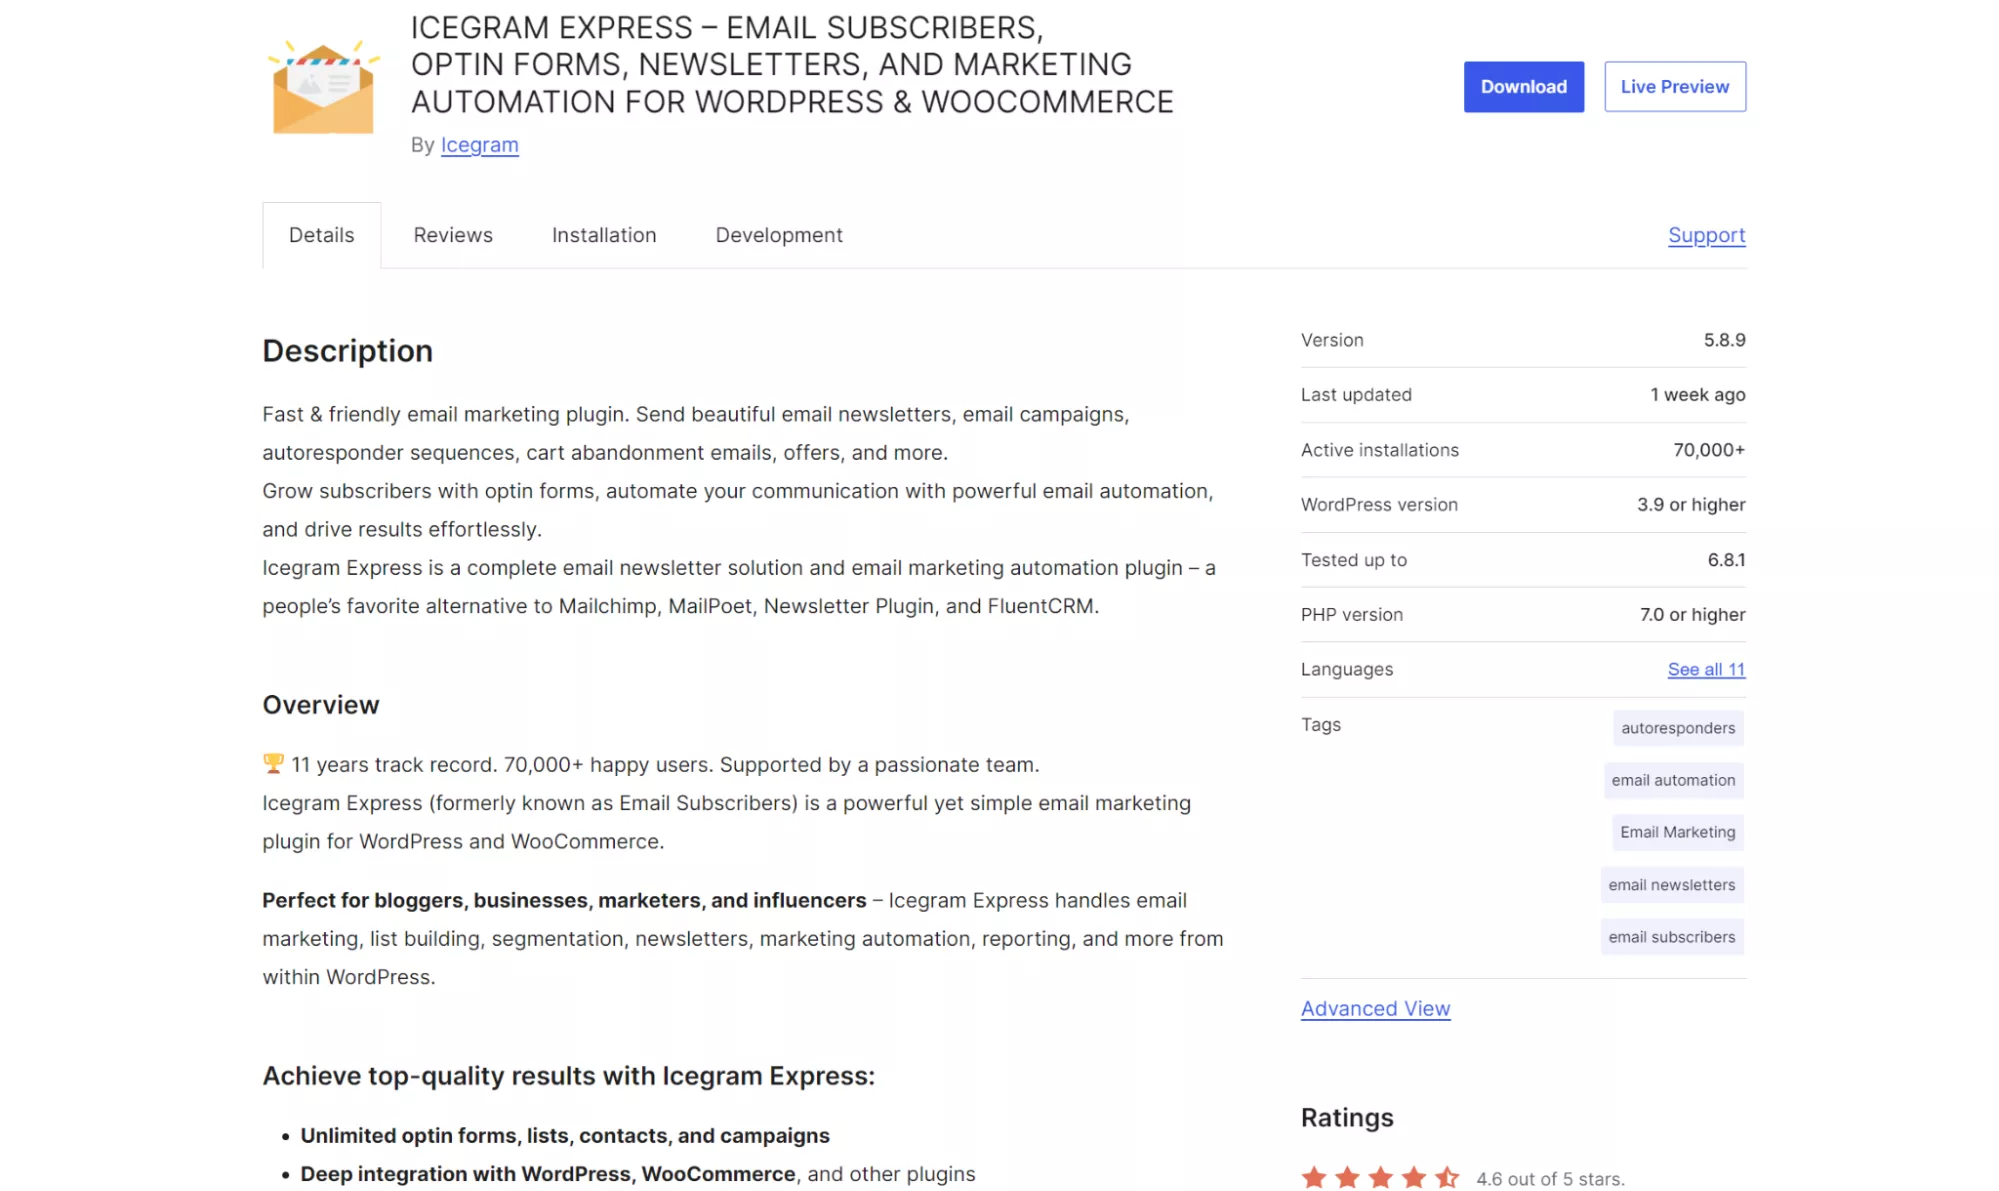
Task: Download the Icegram Express plugin
Action: point(1523,87)
